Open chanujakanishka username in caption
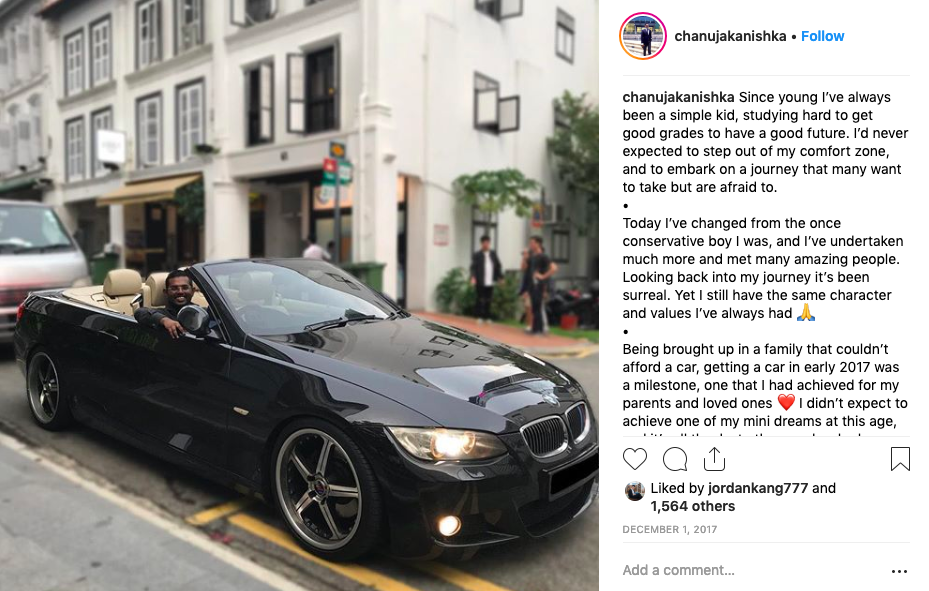 (678, 97)
